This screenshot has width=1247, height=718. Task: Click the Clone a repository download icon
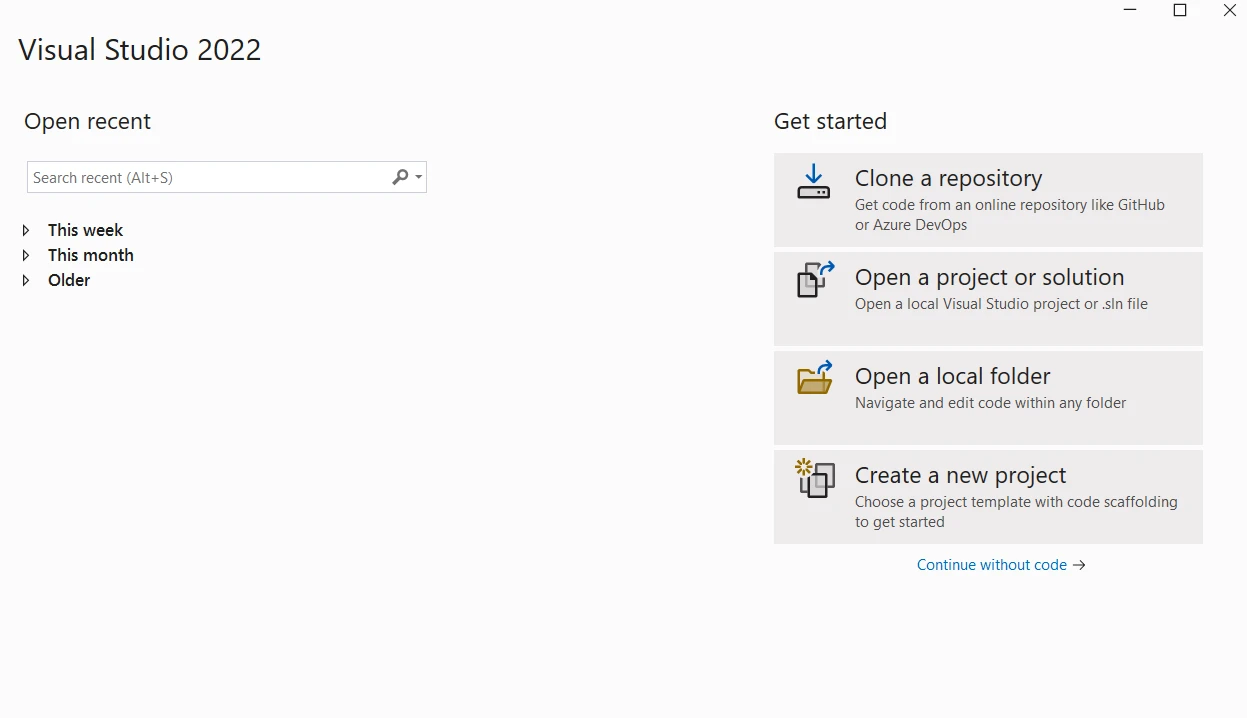point(813,182)
